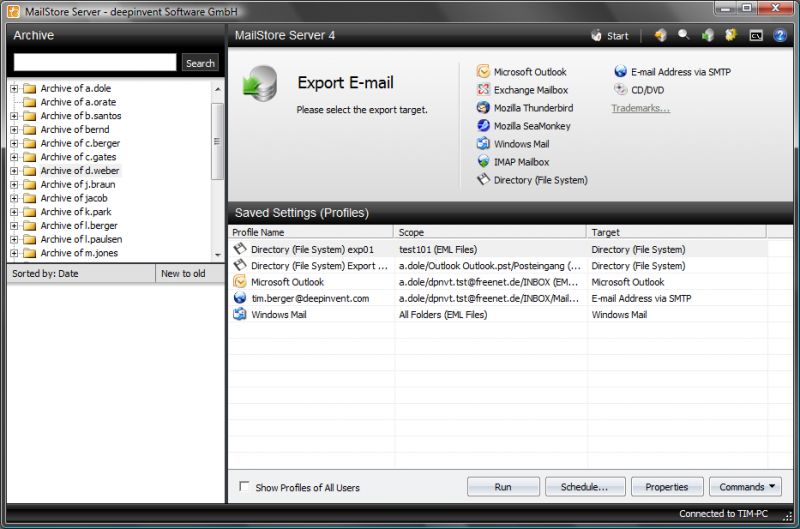800x529 pixels.
Task: Click the archive tree scrollbar up arrow
Action: (218, 89)
